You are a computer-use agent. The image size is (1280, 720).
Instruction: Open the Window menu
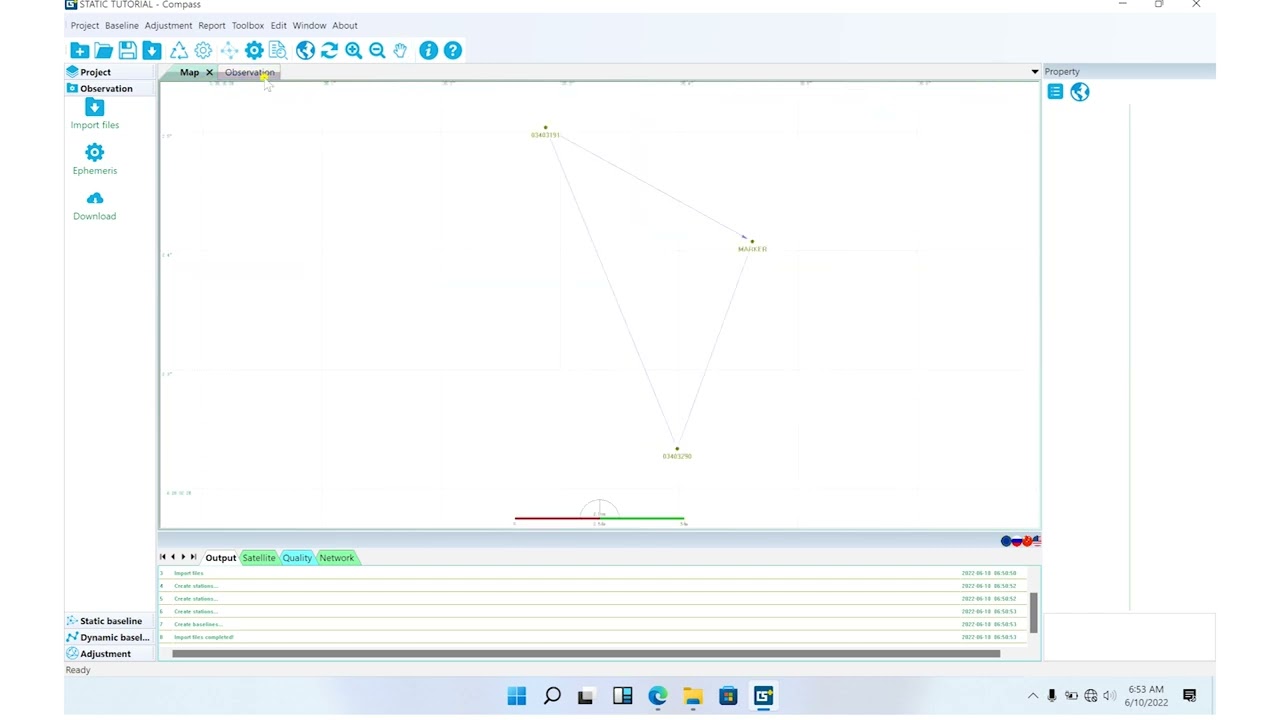click(x=309, y=25)
